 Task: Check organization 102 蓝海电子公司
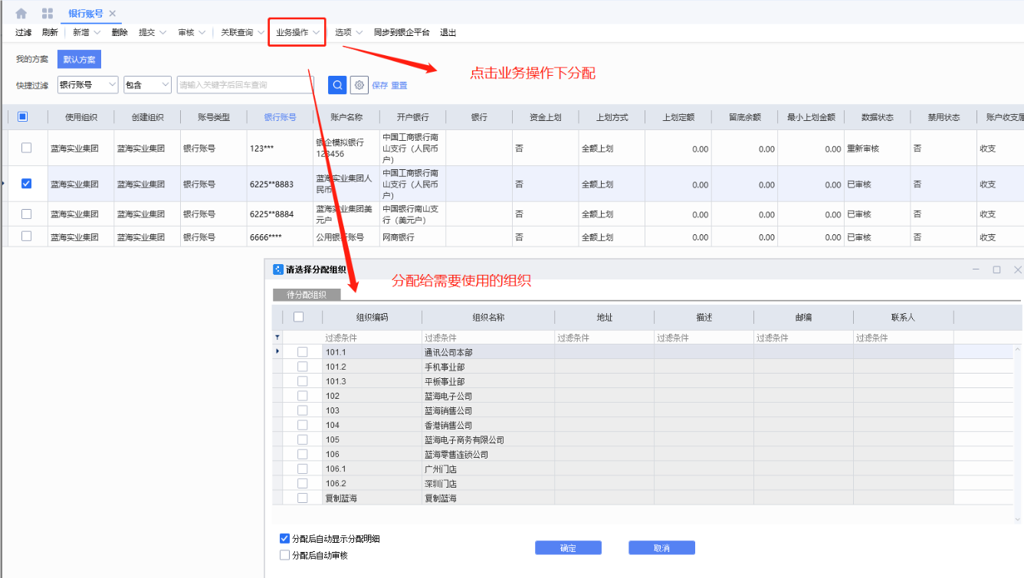[302, 396]
